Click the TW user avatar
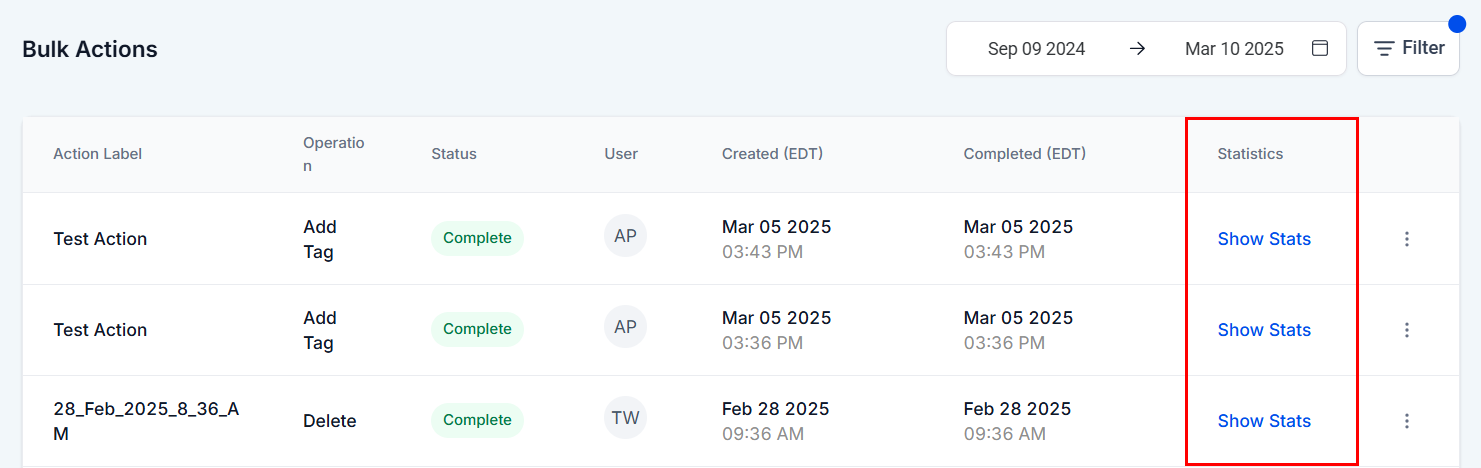Screen dimensions: 1481x468 625,418
